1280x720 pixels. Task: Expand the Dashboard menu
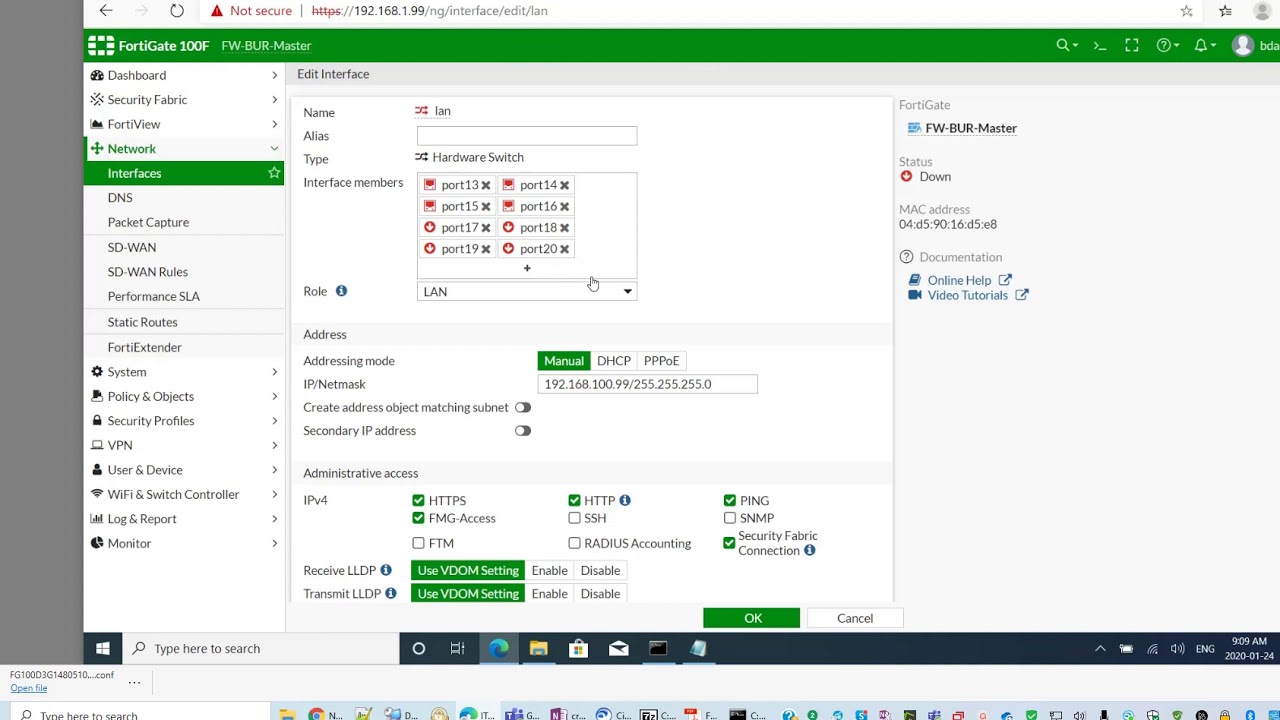(185, 75)
